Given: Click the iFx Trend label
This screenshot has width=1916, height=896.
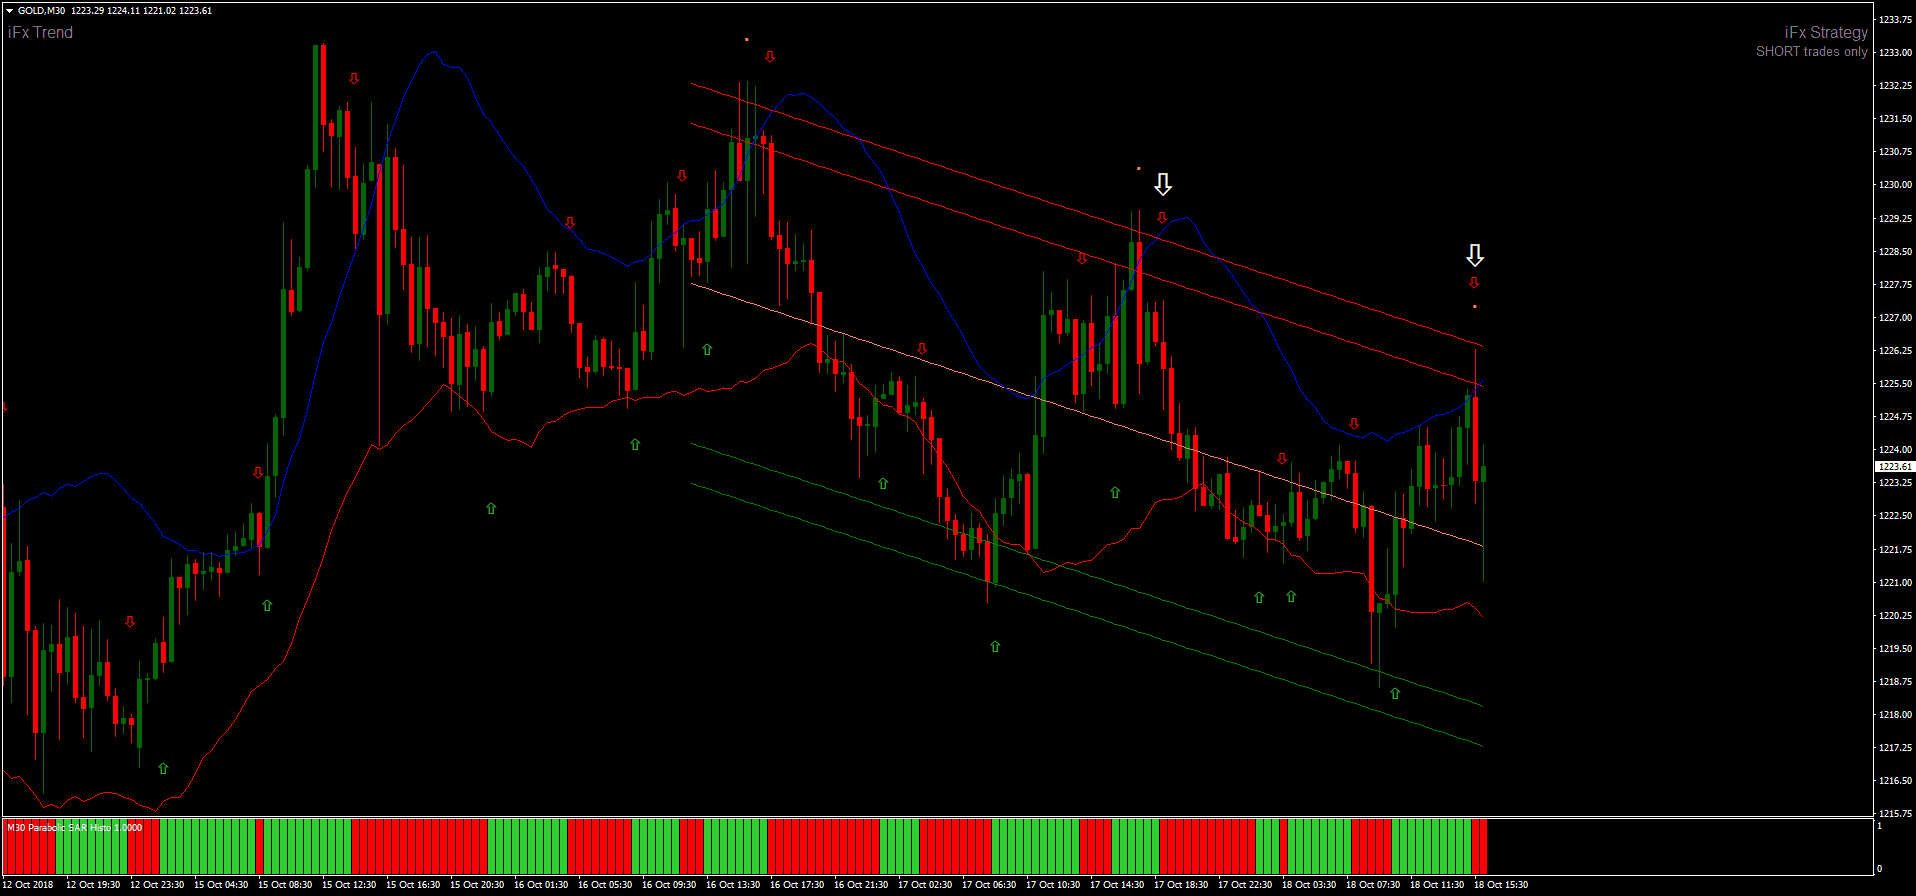Looking at the screenshot, I should point(41,33).
